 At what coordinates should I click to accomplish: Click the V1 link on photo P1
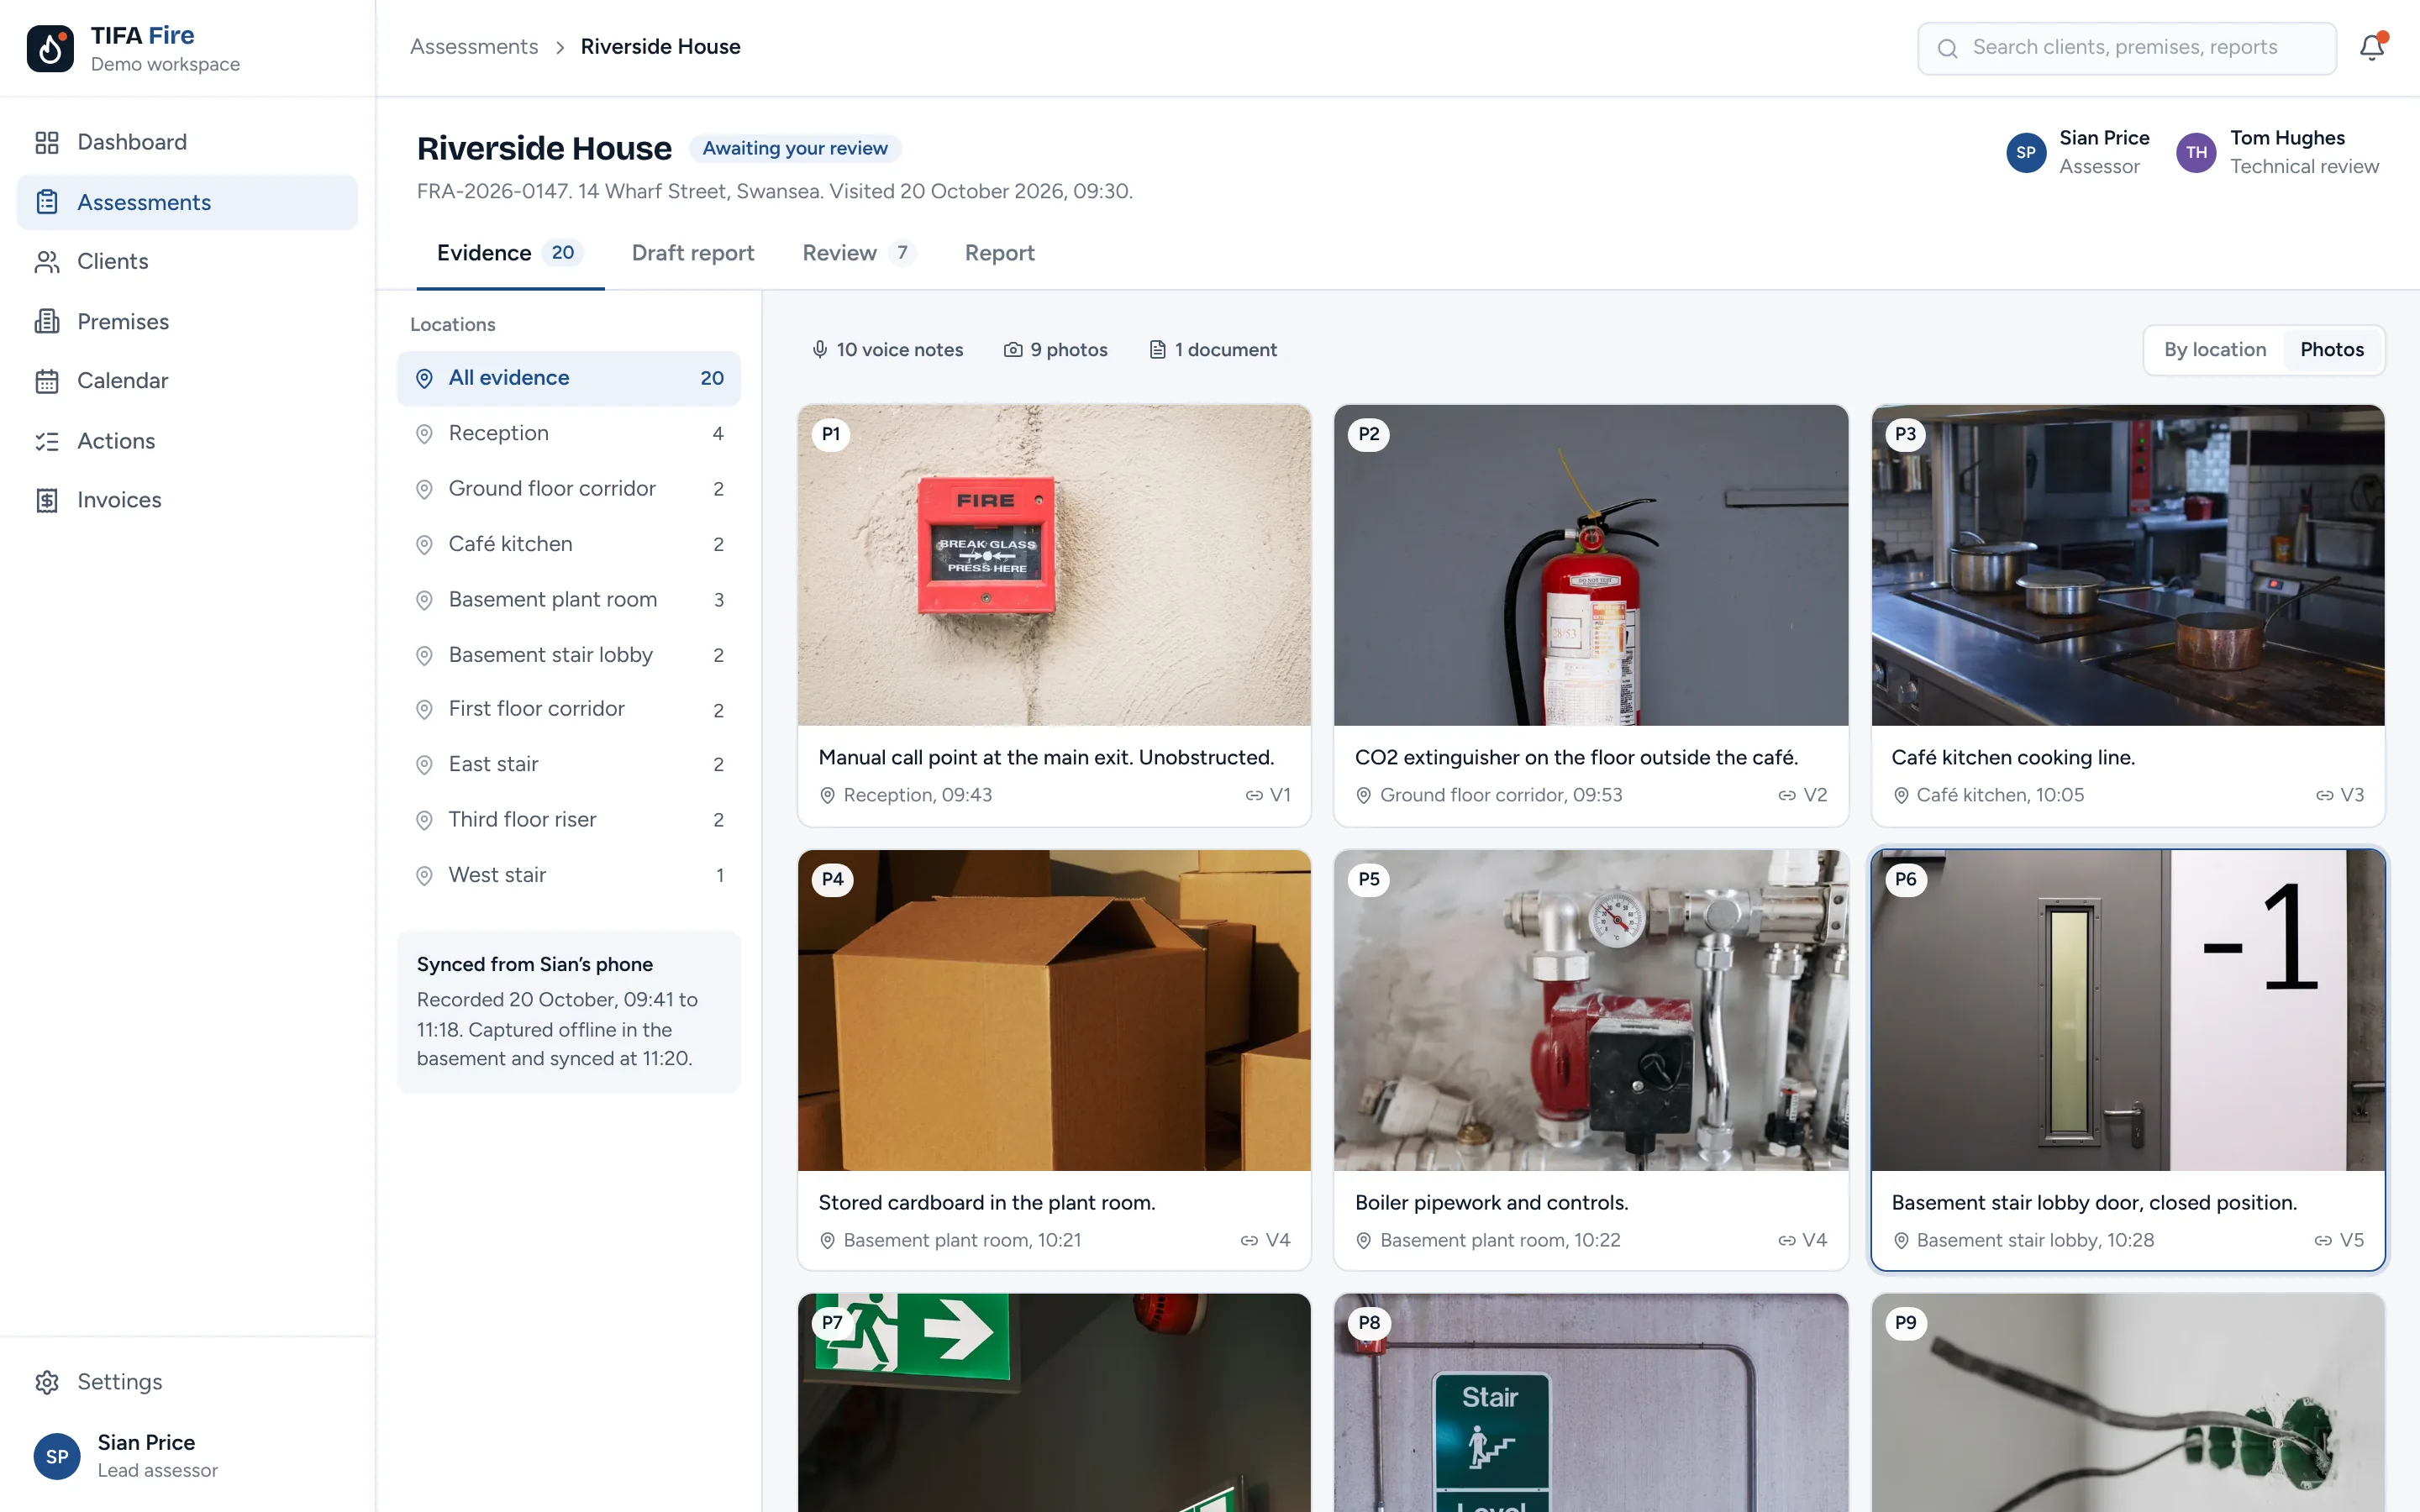pos(1268,795)
